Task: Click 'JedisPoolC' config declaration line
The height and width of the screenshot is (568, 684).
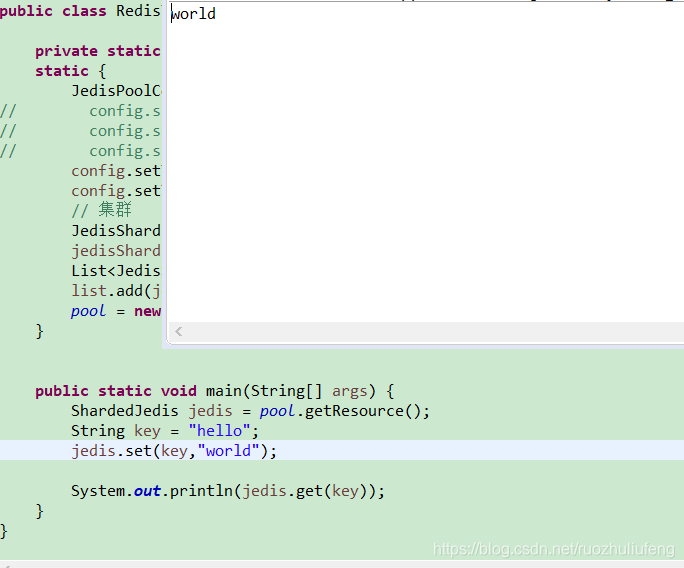Action: (x=116, y=91)
